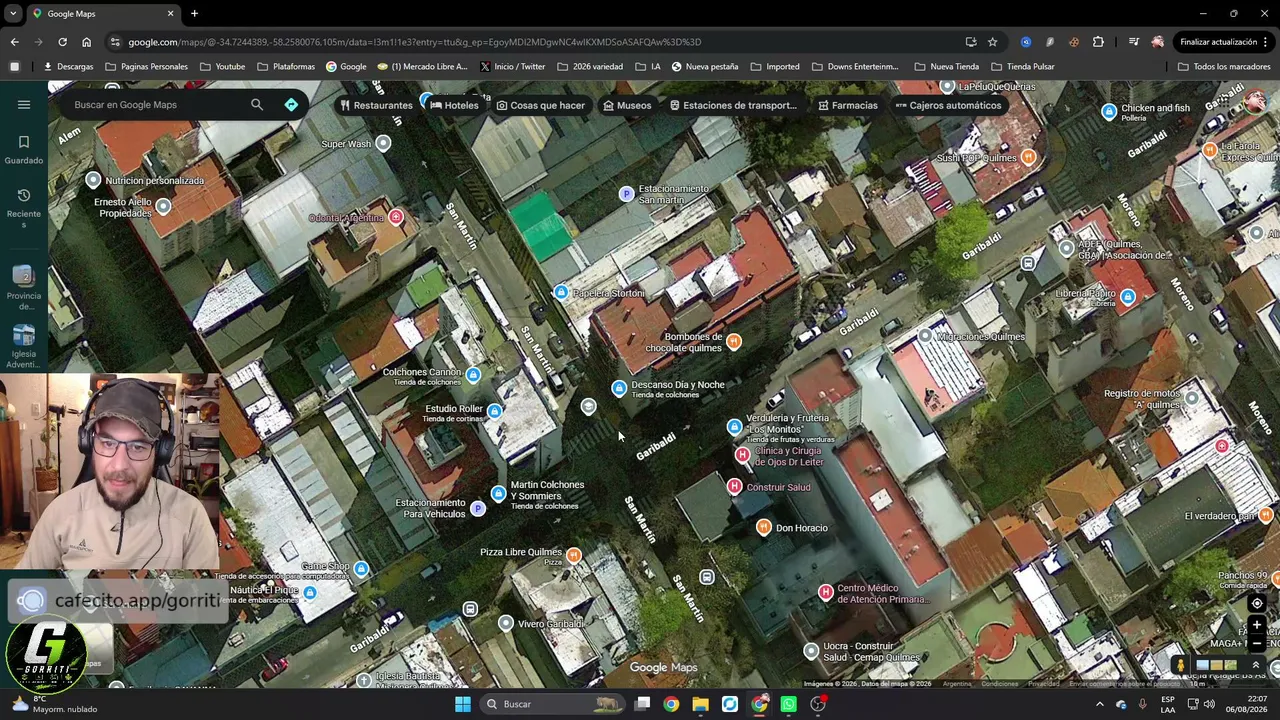Click the Estudio Roller store pin
The width and height of the screenshot is (1280, 720).
point(494,411)
